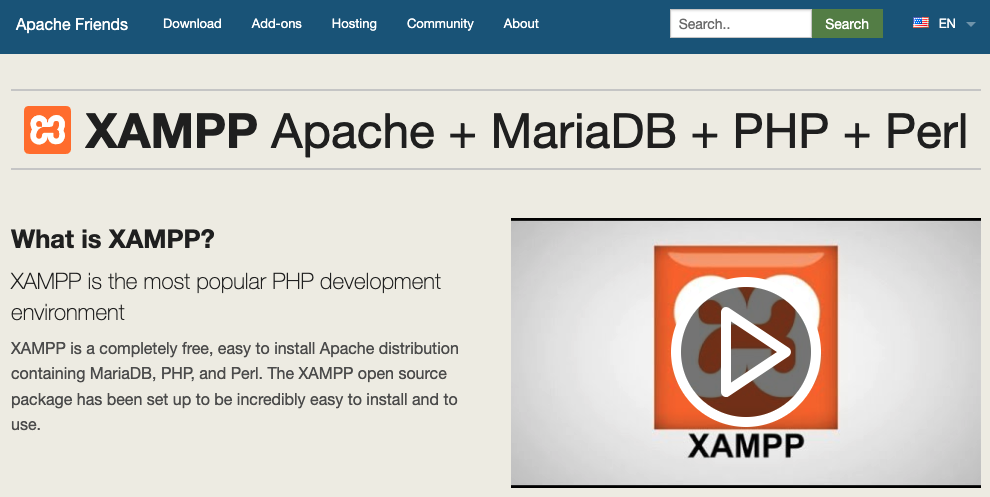
Task: Click the orange XAMPP logo beside the title
Action: tap(47, 130)
